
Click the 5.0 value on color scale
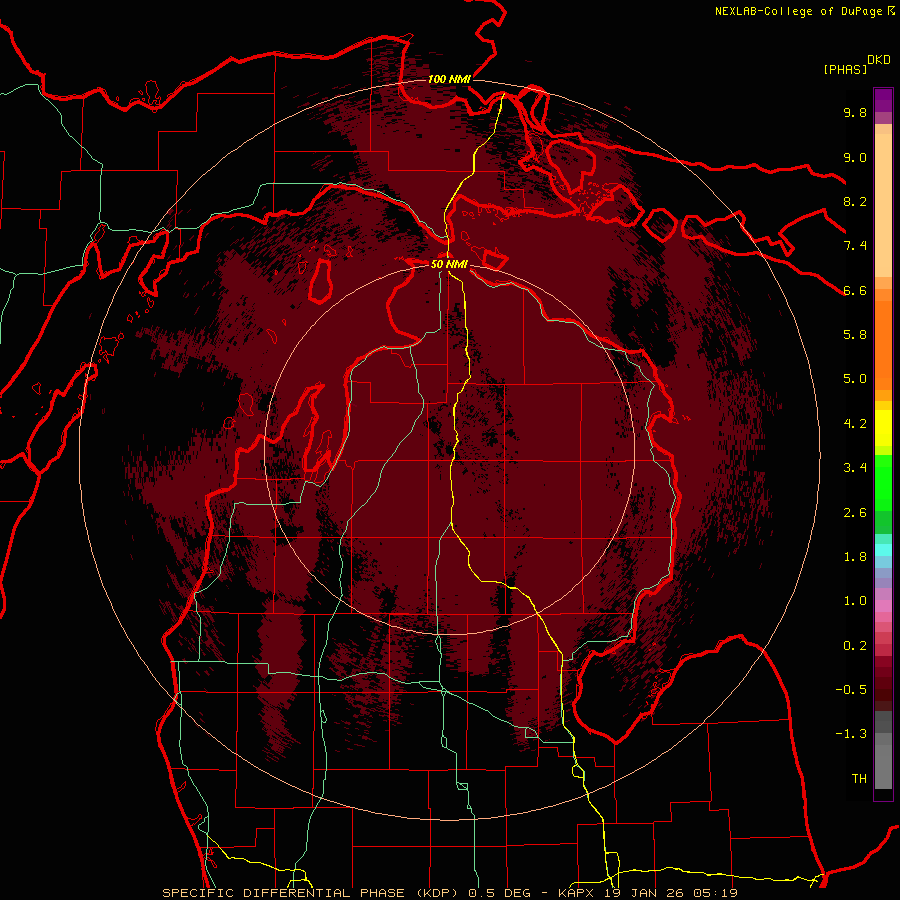(855, 379)
